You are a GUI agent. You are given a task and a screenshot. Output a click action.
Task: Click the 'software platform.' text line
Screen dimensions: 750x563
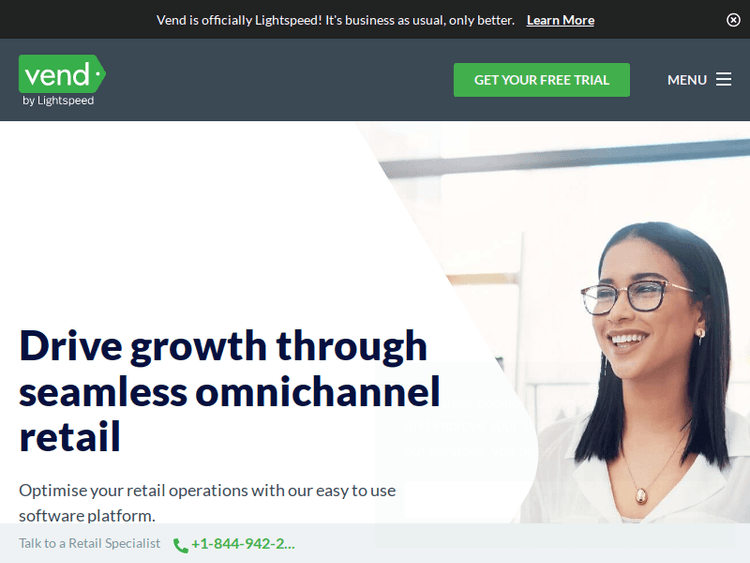click(x=87, y=516)
